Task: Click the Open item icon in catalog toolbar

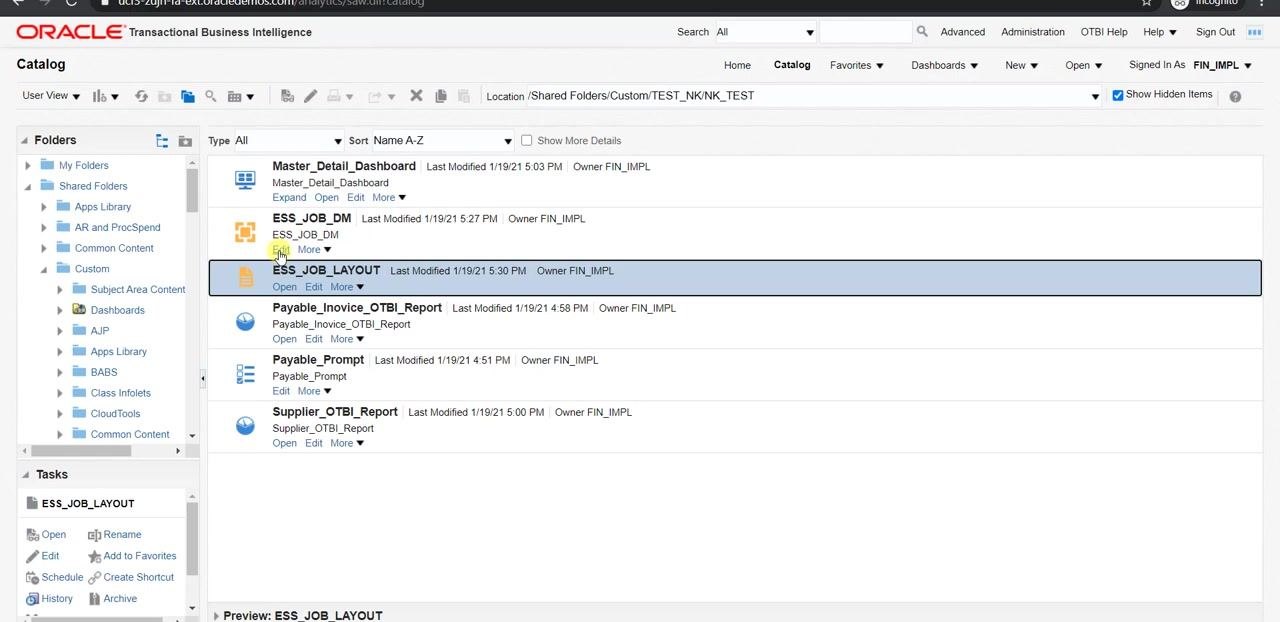Action: 287,96
